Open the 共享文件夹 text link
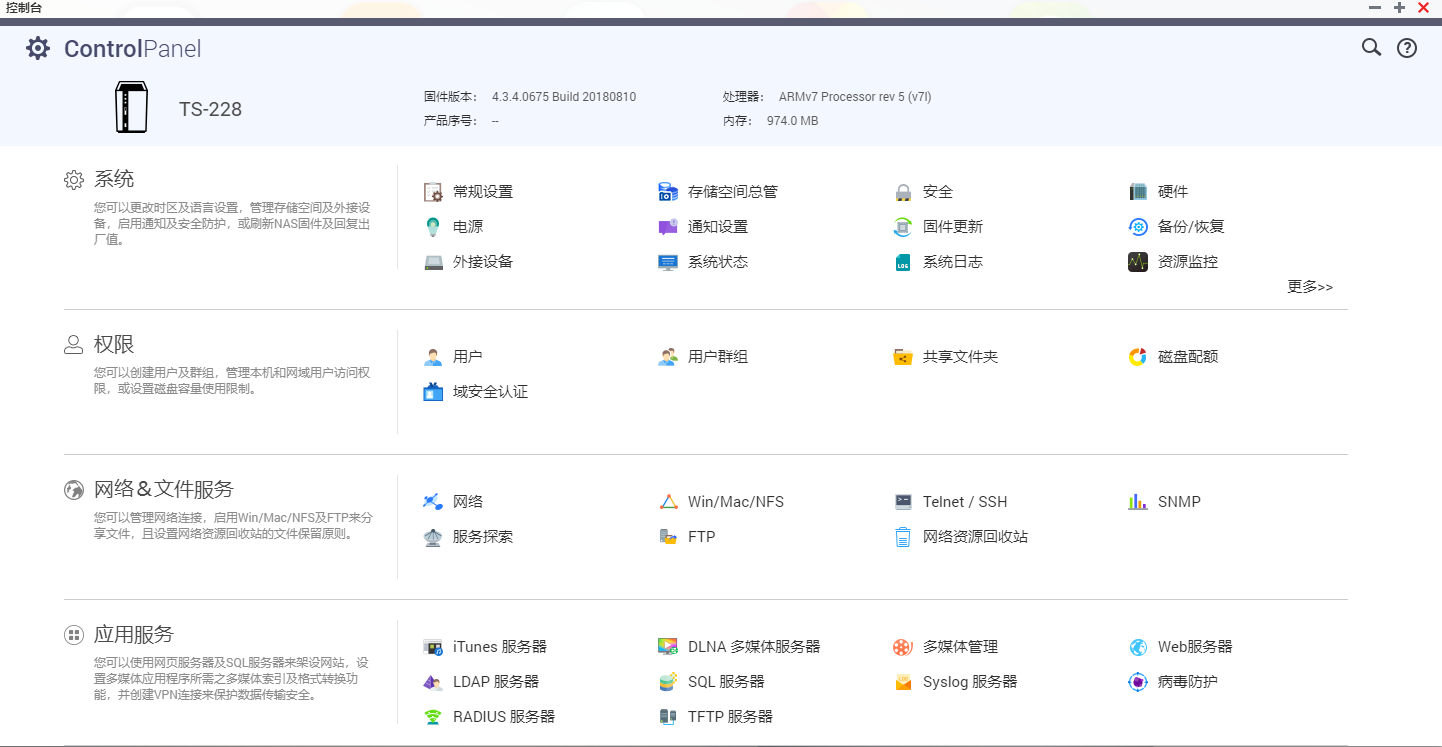This screenshot has height=747, width=1442. point(961,357)
